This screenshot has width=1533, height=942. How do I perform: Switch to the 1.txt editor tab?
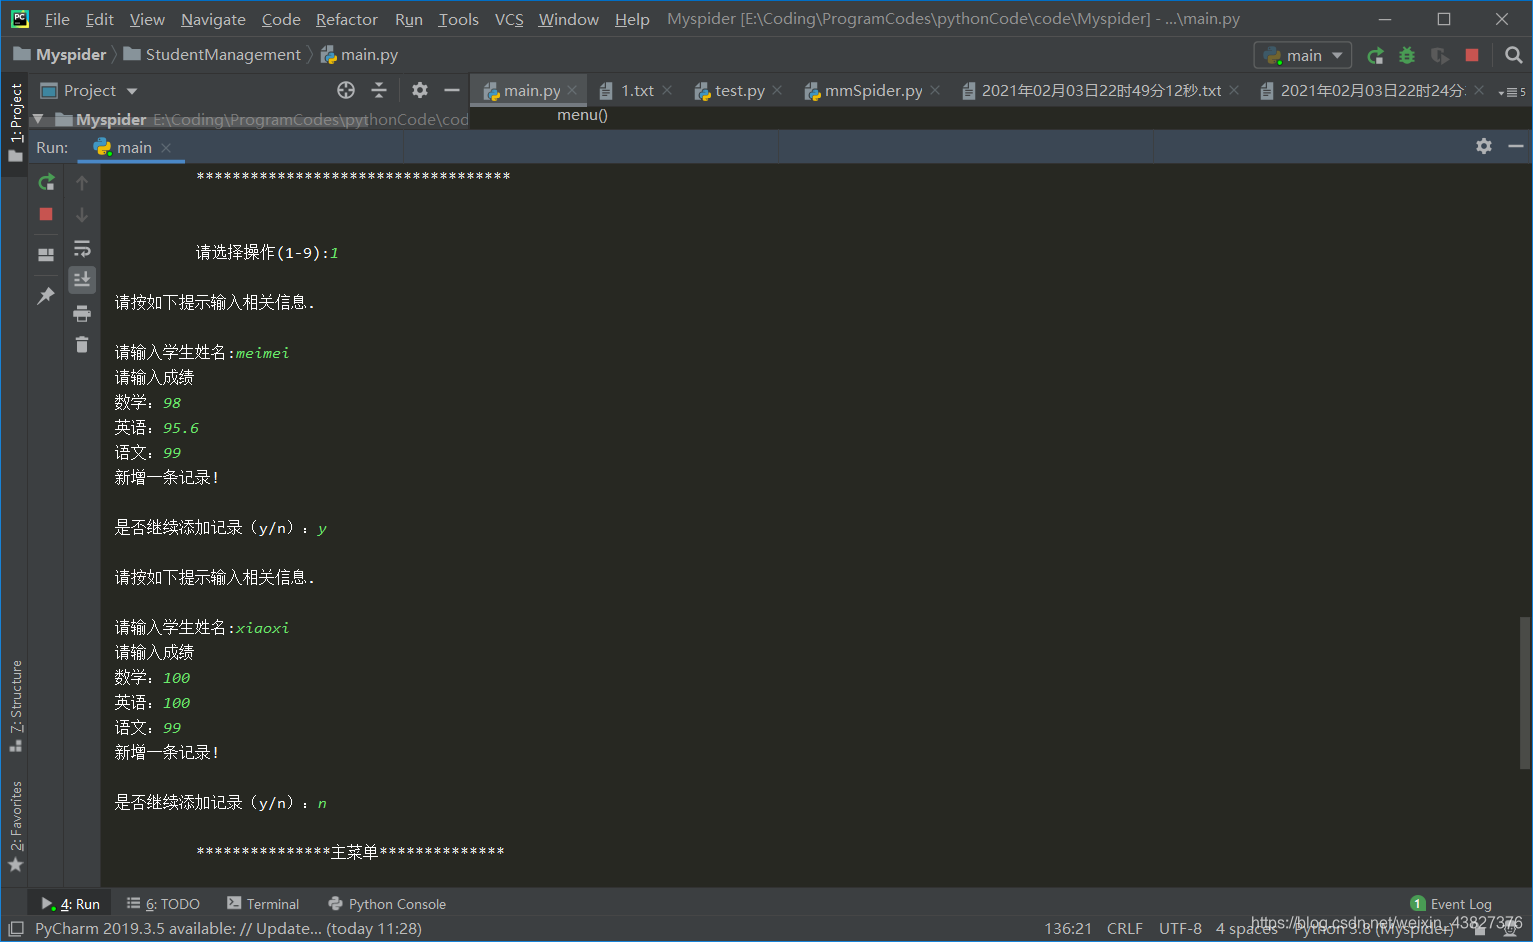tap(637, 90)
